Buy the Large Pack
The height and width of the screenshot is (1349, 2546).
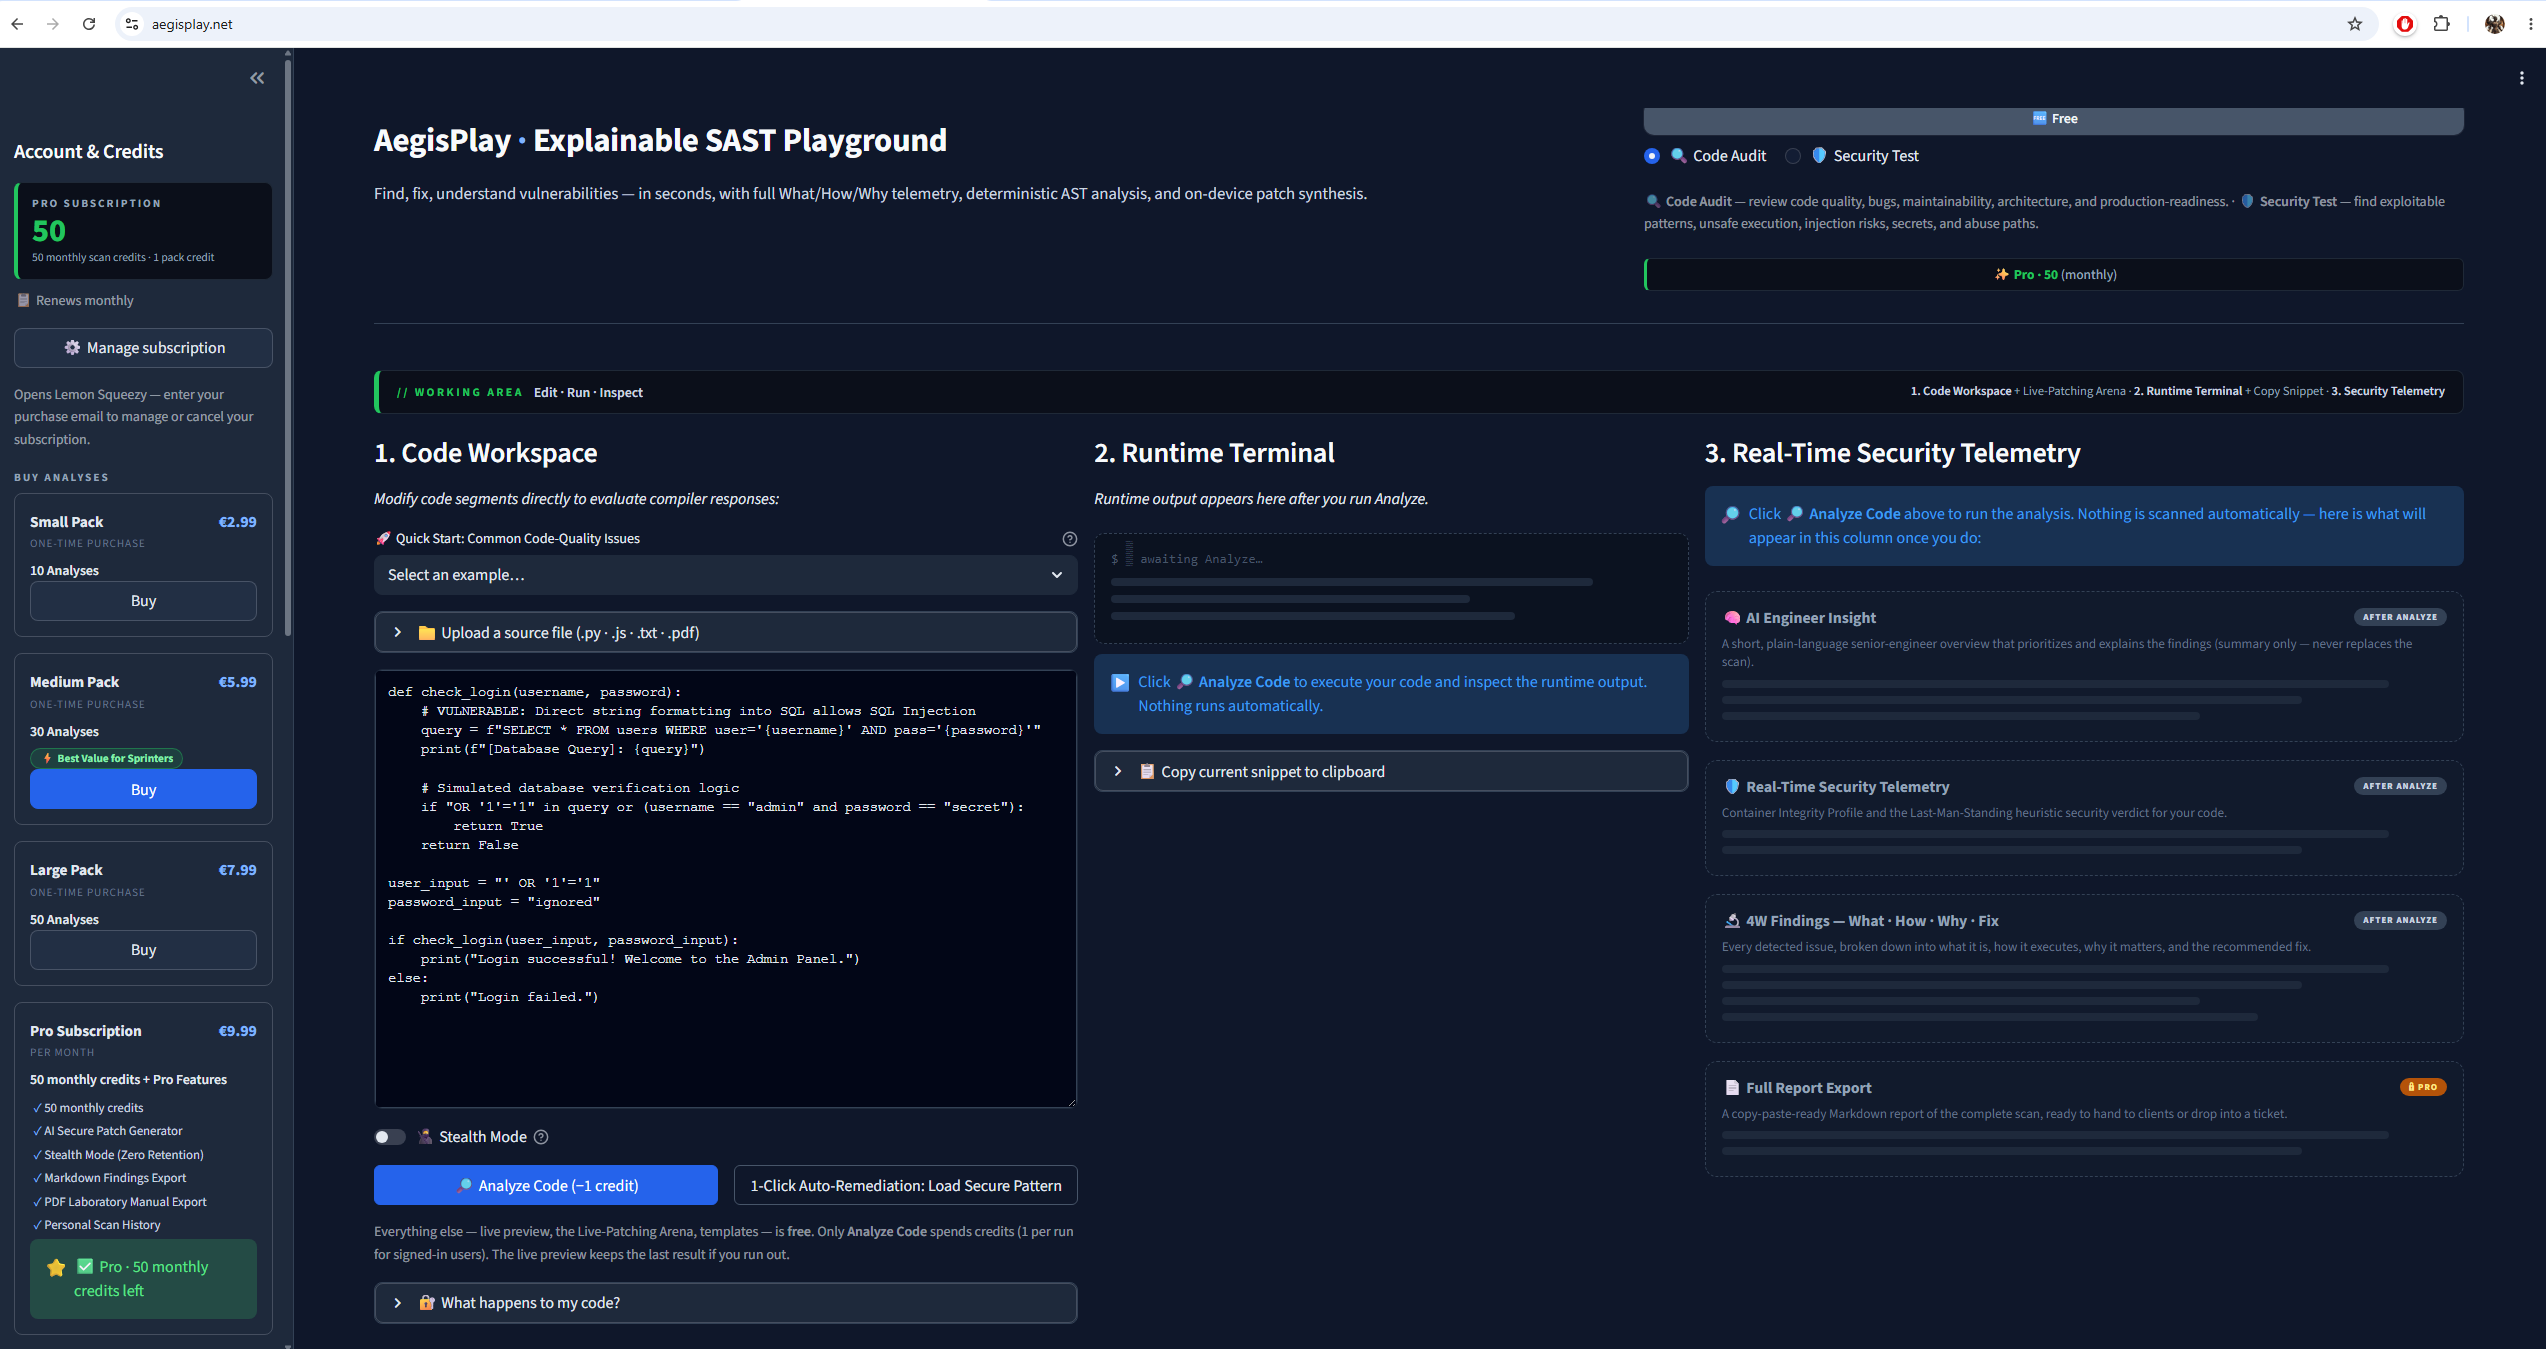(143, 950)
